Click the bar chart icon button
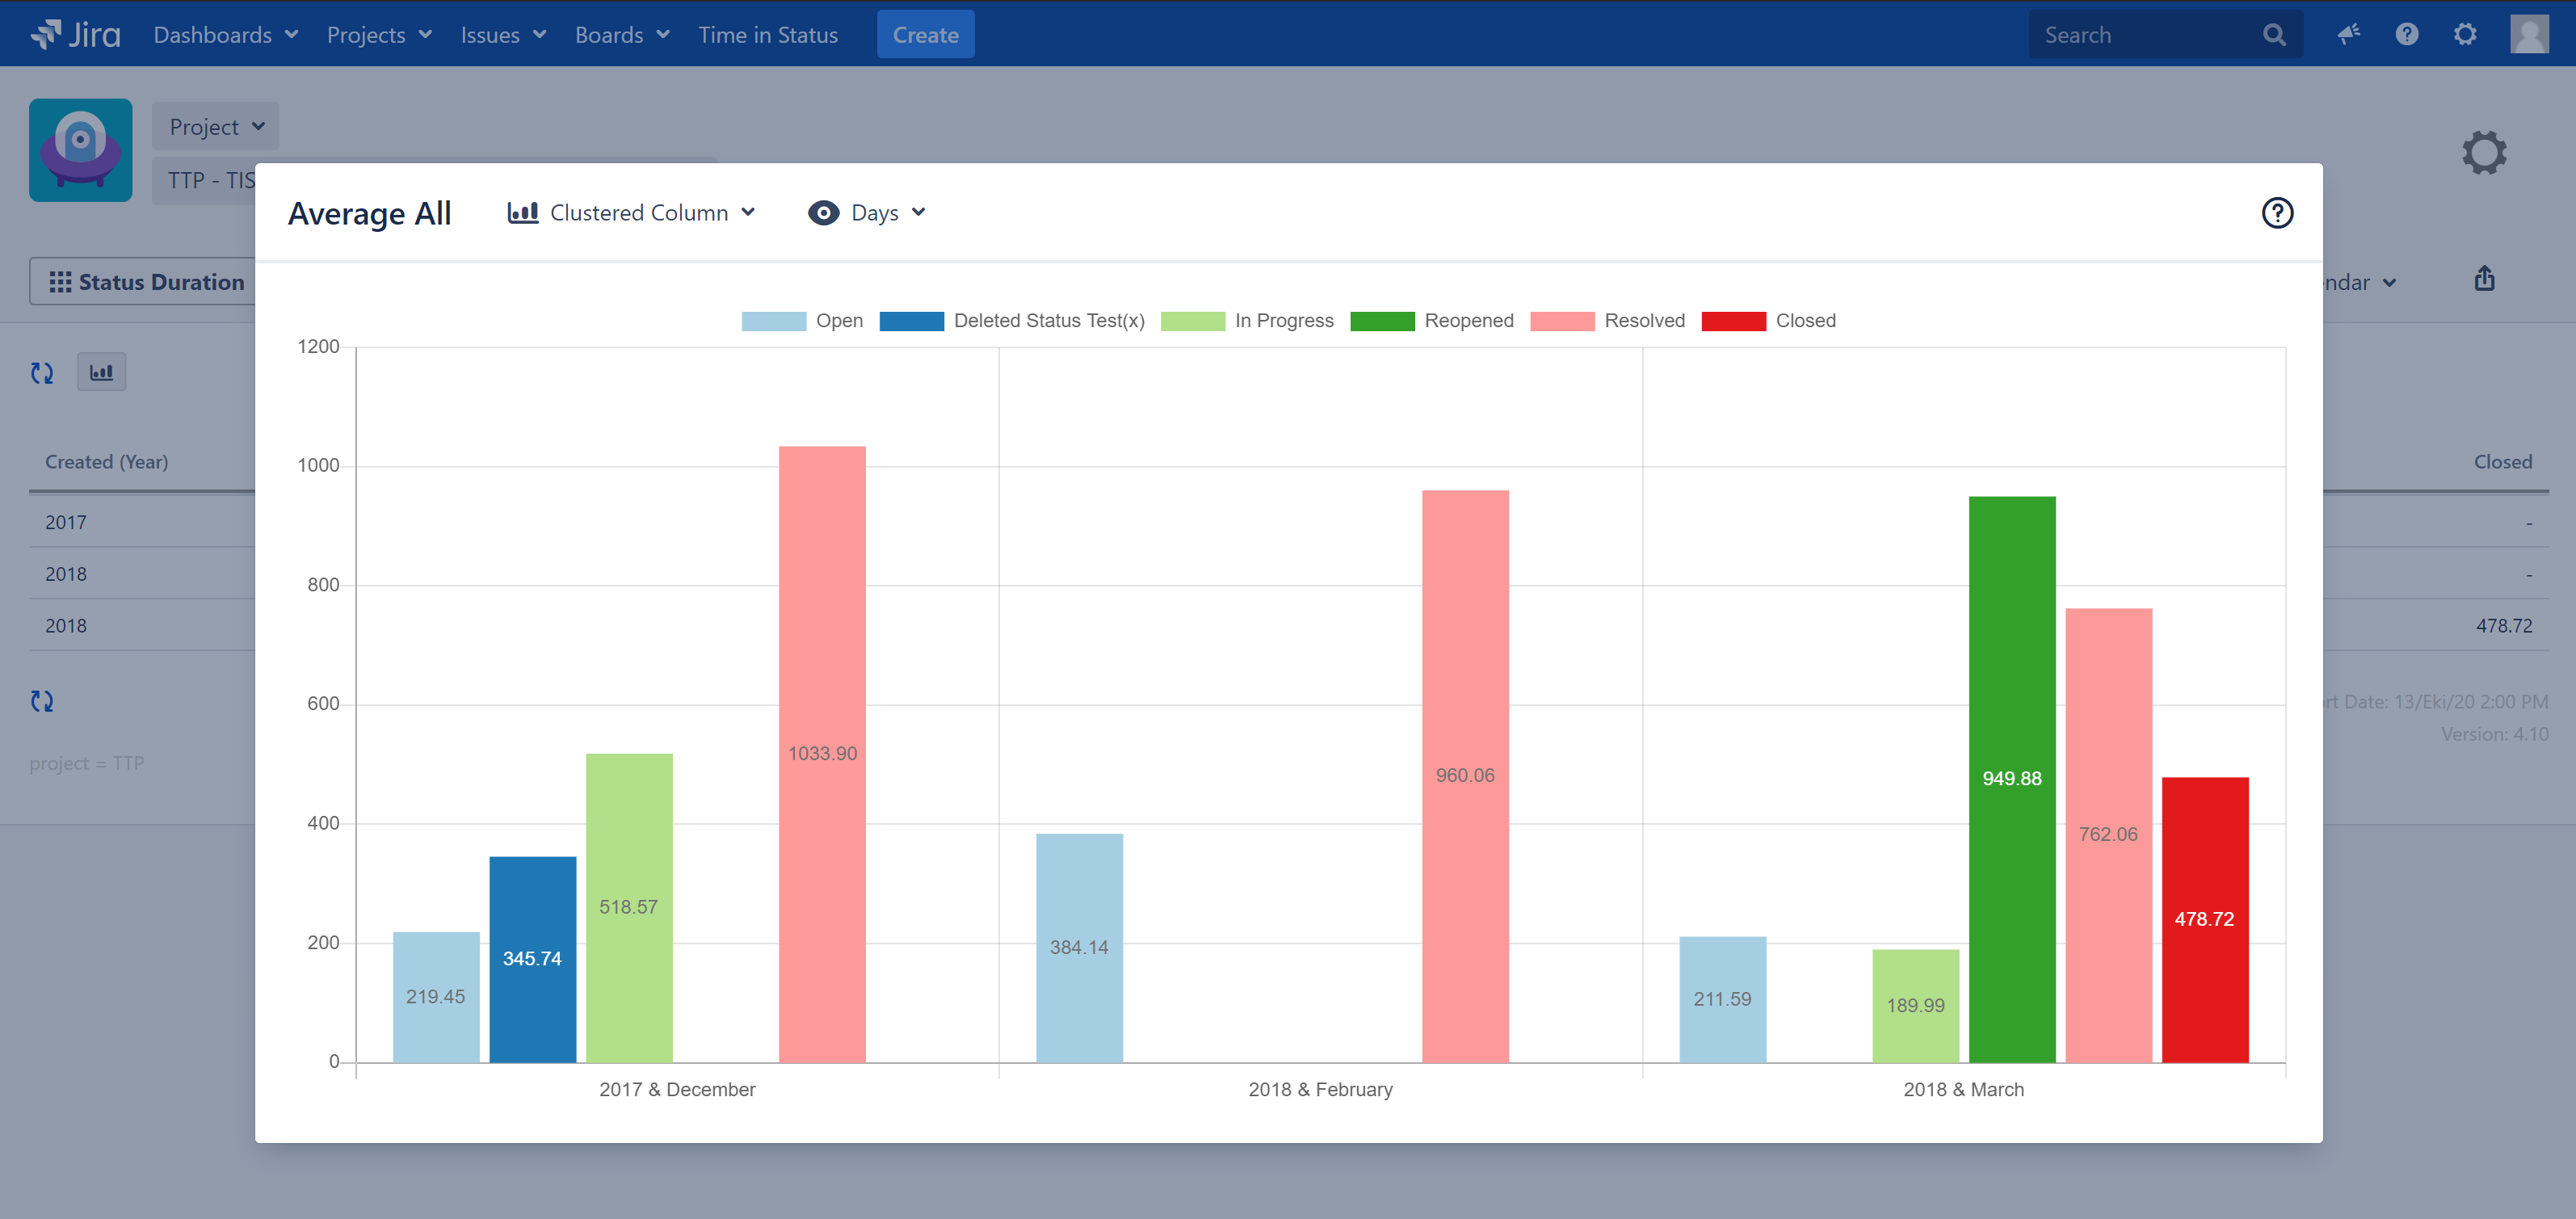This screenshot has height=1219, width=2576. [101, 372]
